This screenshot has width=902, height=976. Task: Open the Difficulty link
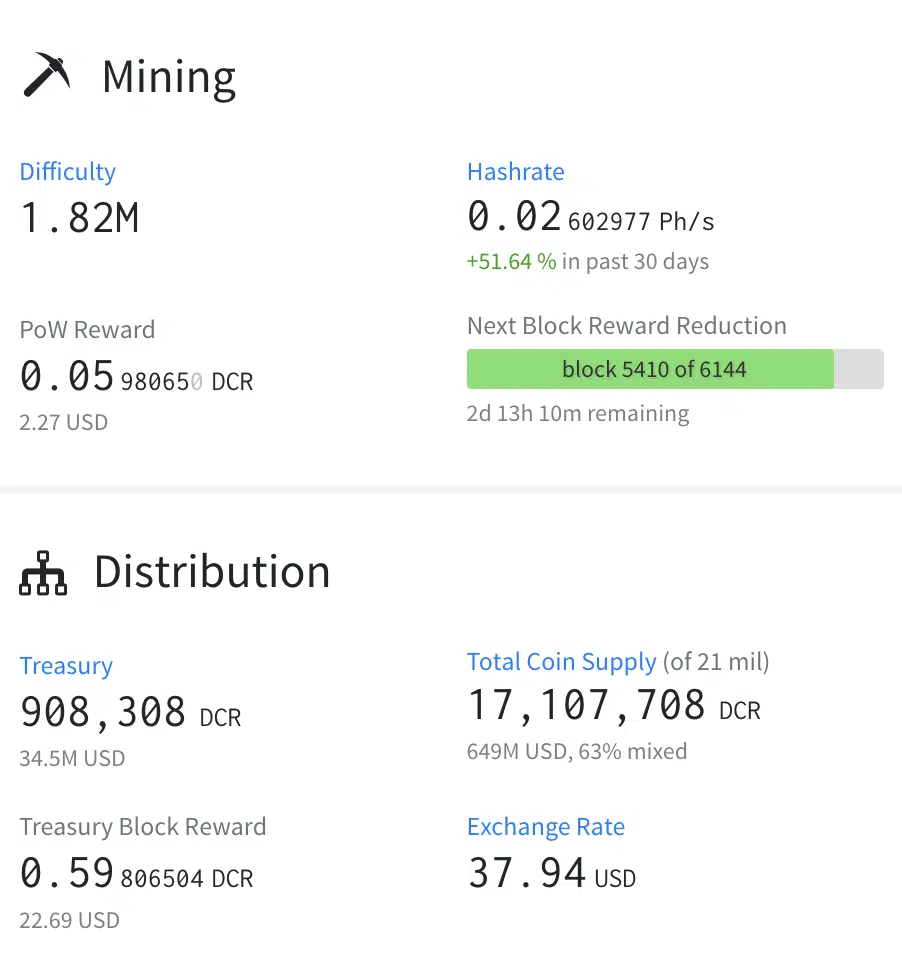click(x=67, y=172)
